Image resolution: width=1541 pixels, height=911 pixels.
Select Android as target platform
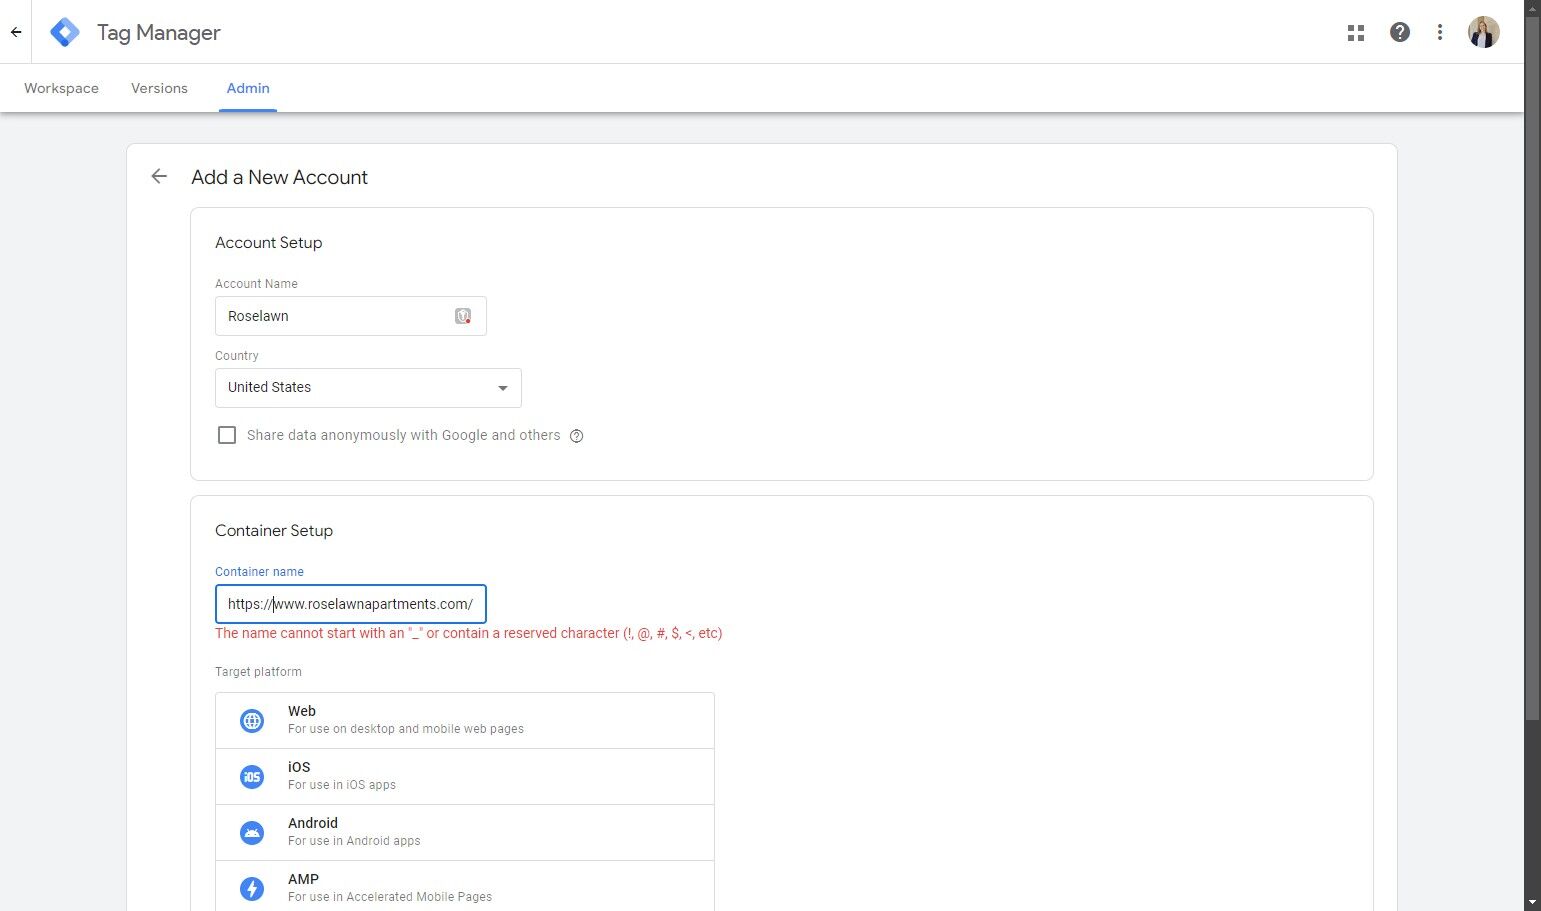tap(465, 832)
